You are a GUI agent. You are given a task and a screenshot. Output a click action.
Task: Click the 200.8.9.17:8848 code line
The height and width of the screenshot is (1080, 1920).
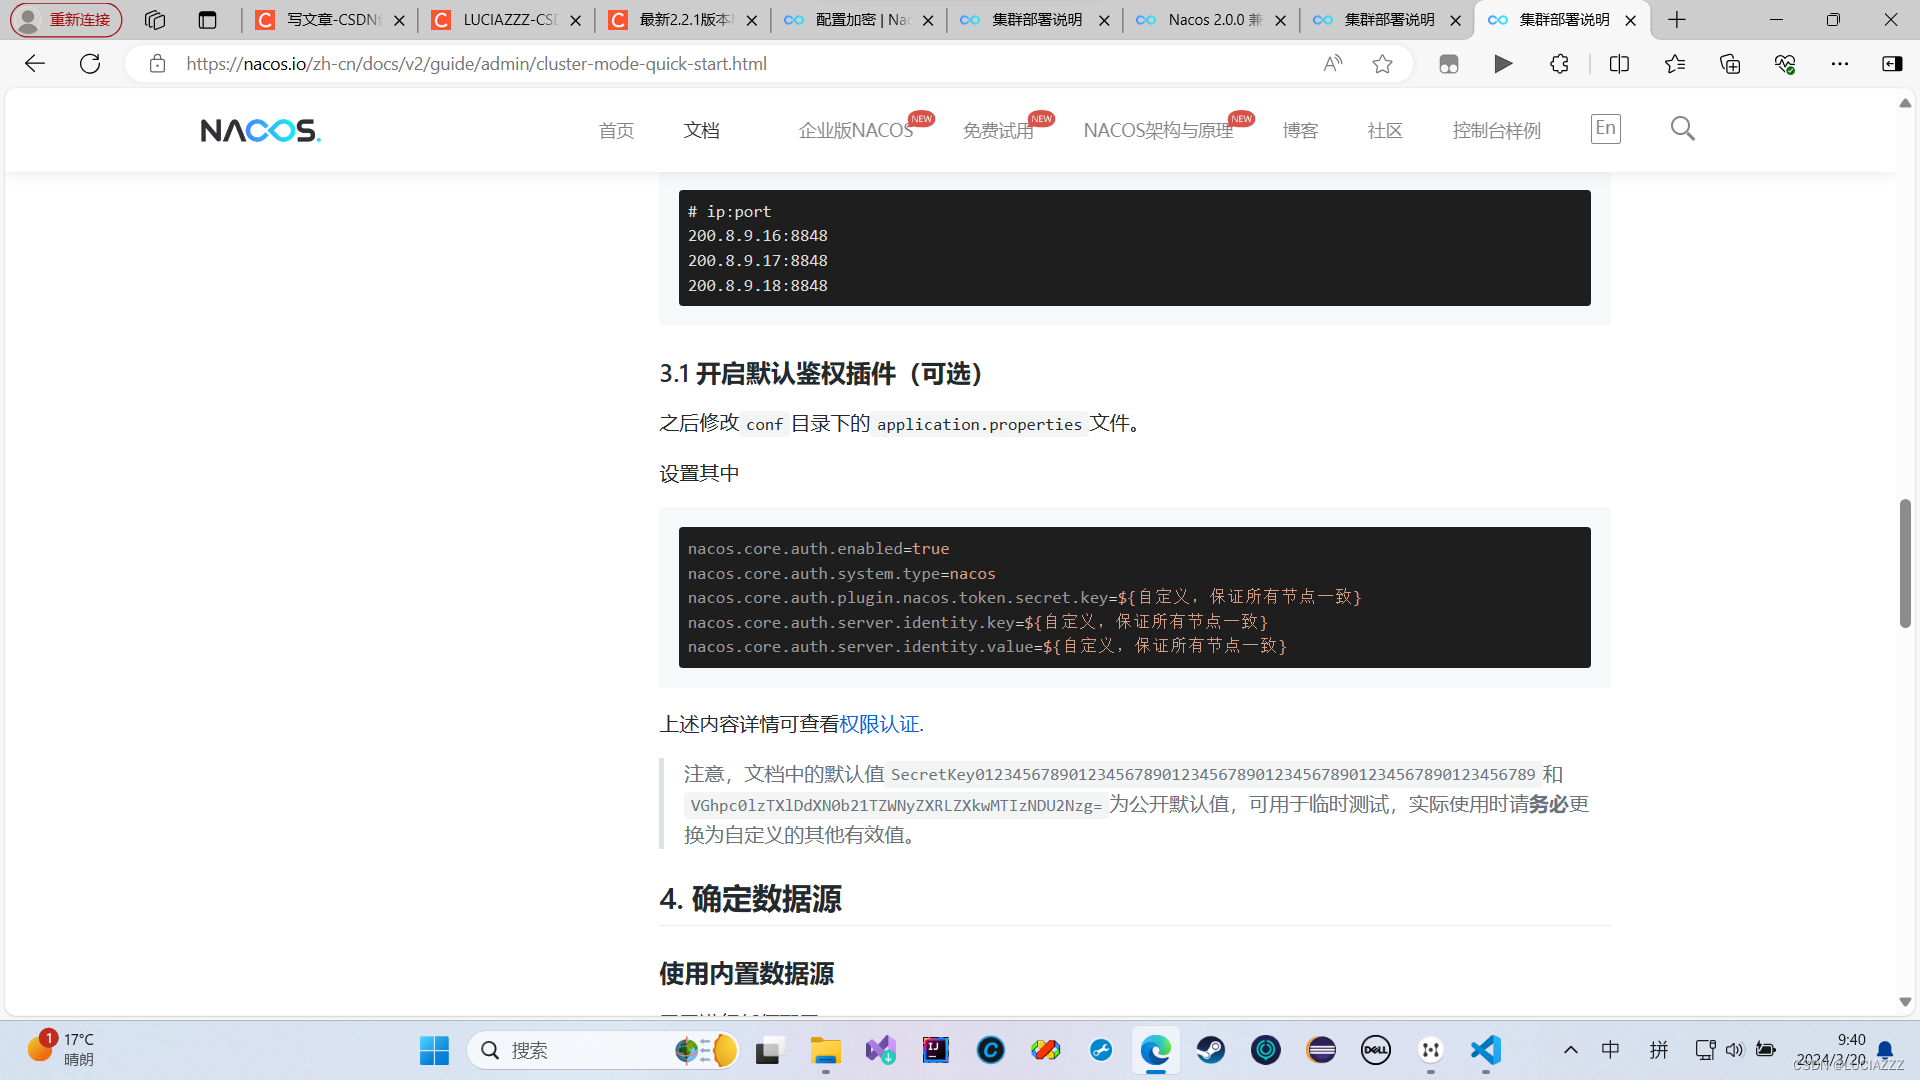[x=758, y=261]
